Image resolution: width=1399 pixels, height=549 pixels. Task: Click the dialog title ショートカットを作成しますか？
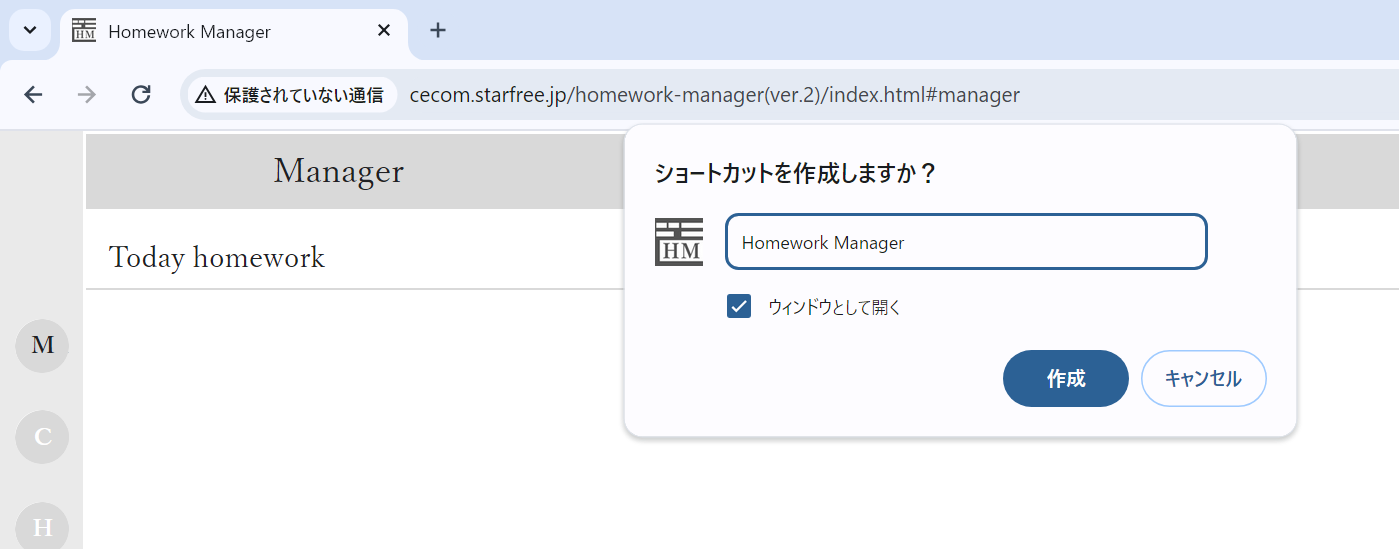[x=796, y=174]
